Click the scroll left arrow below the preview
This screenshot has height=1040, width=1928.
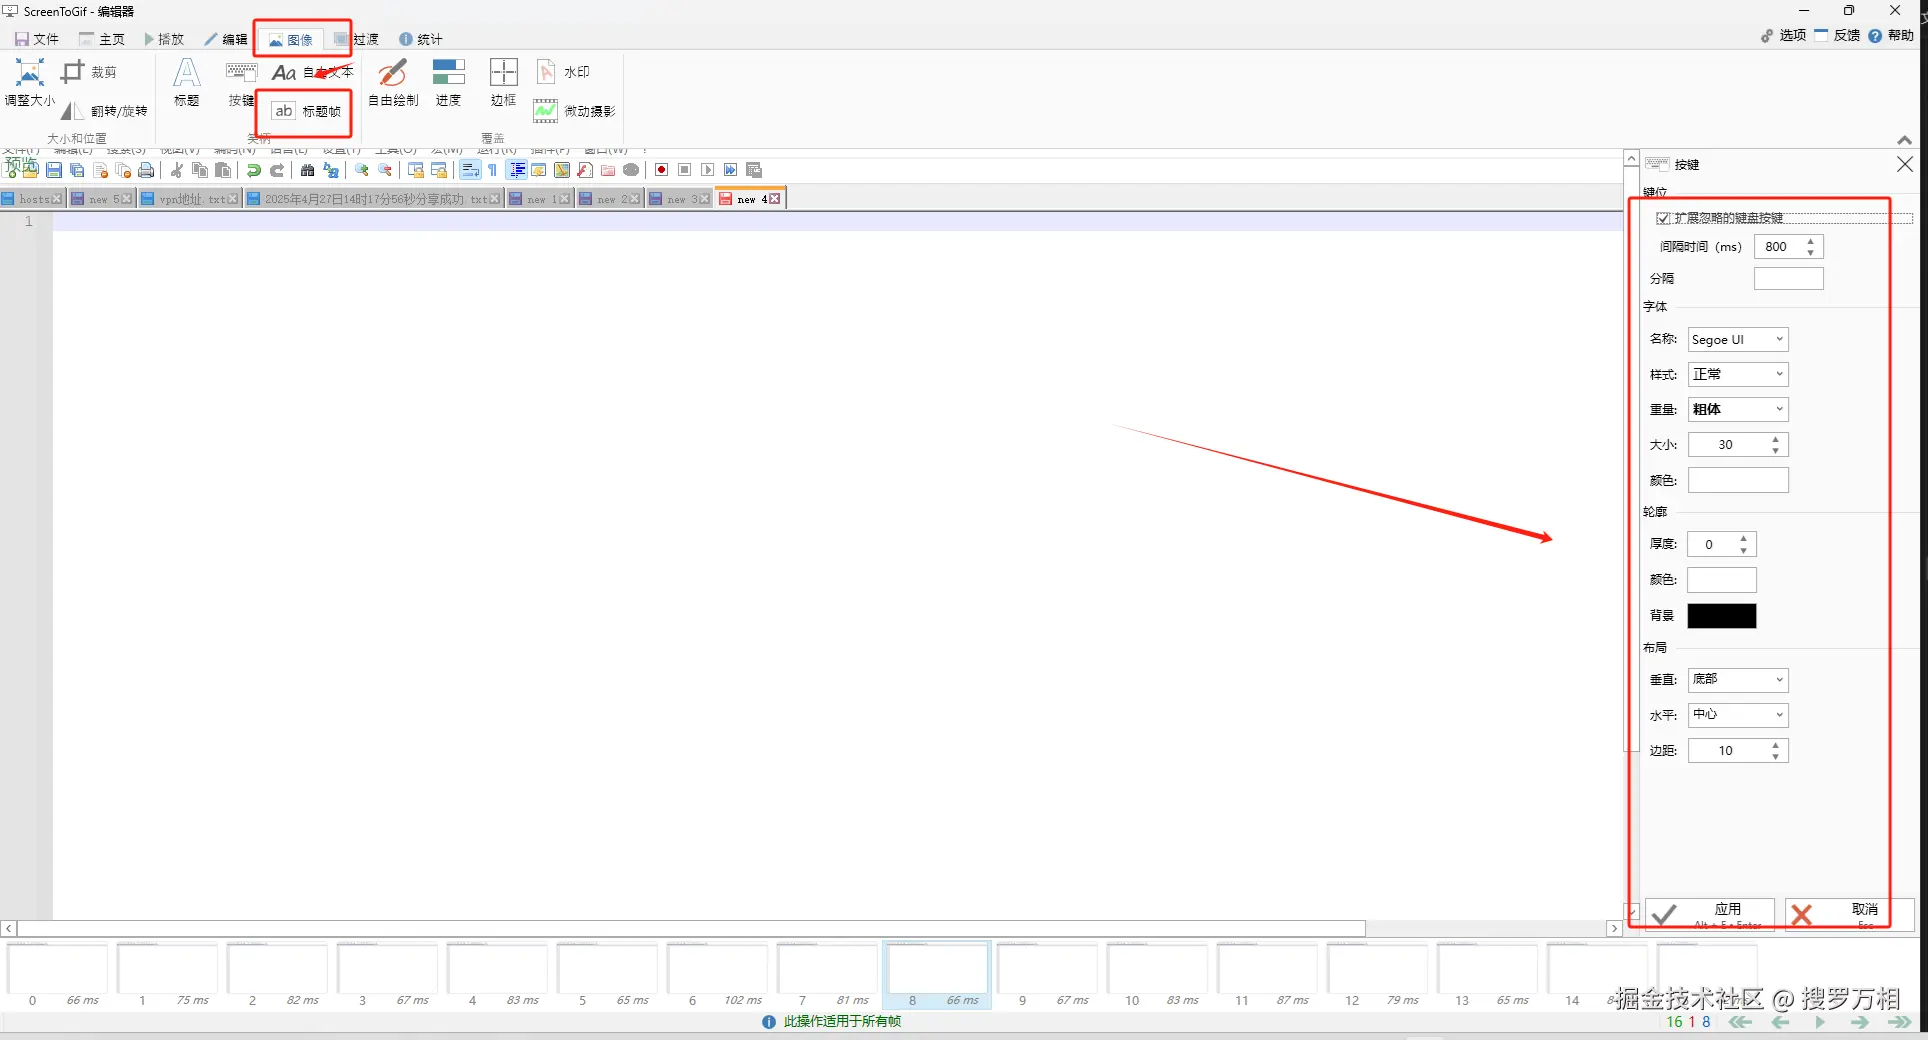[x=8, y=929]
